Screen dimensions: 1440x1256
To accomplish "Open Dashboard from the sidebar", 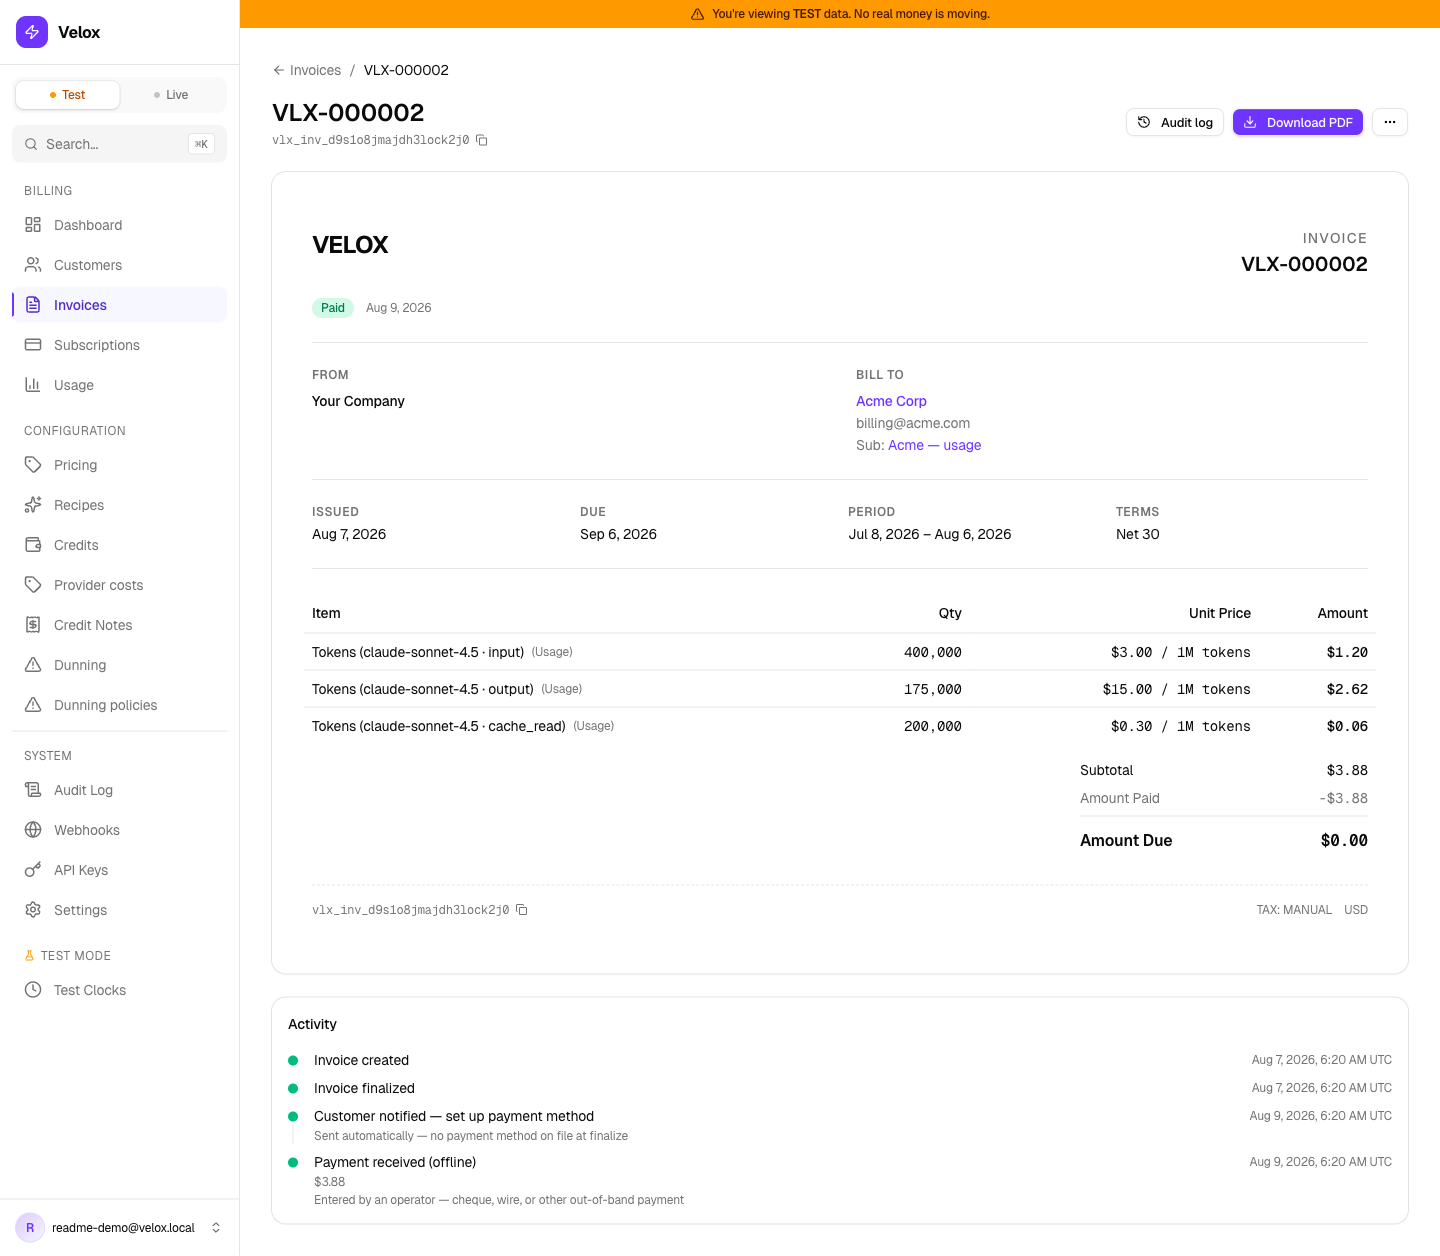I will click(119, 225).
